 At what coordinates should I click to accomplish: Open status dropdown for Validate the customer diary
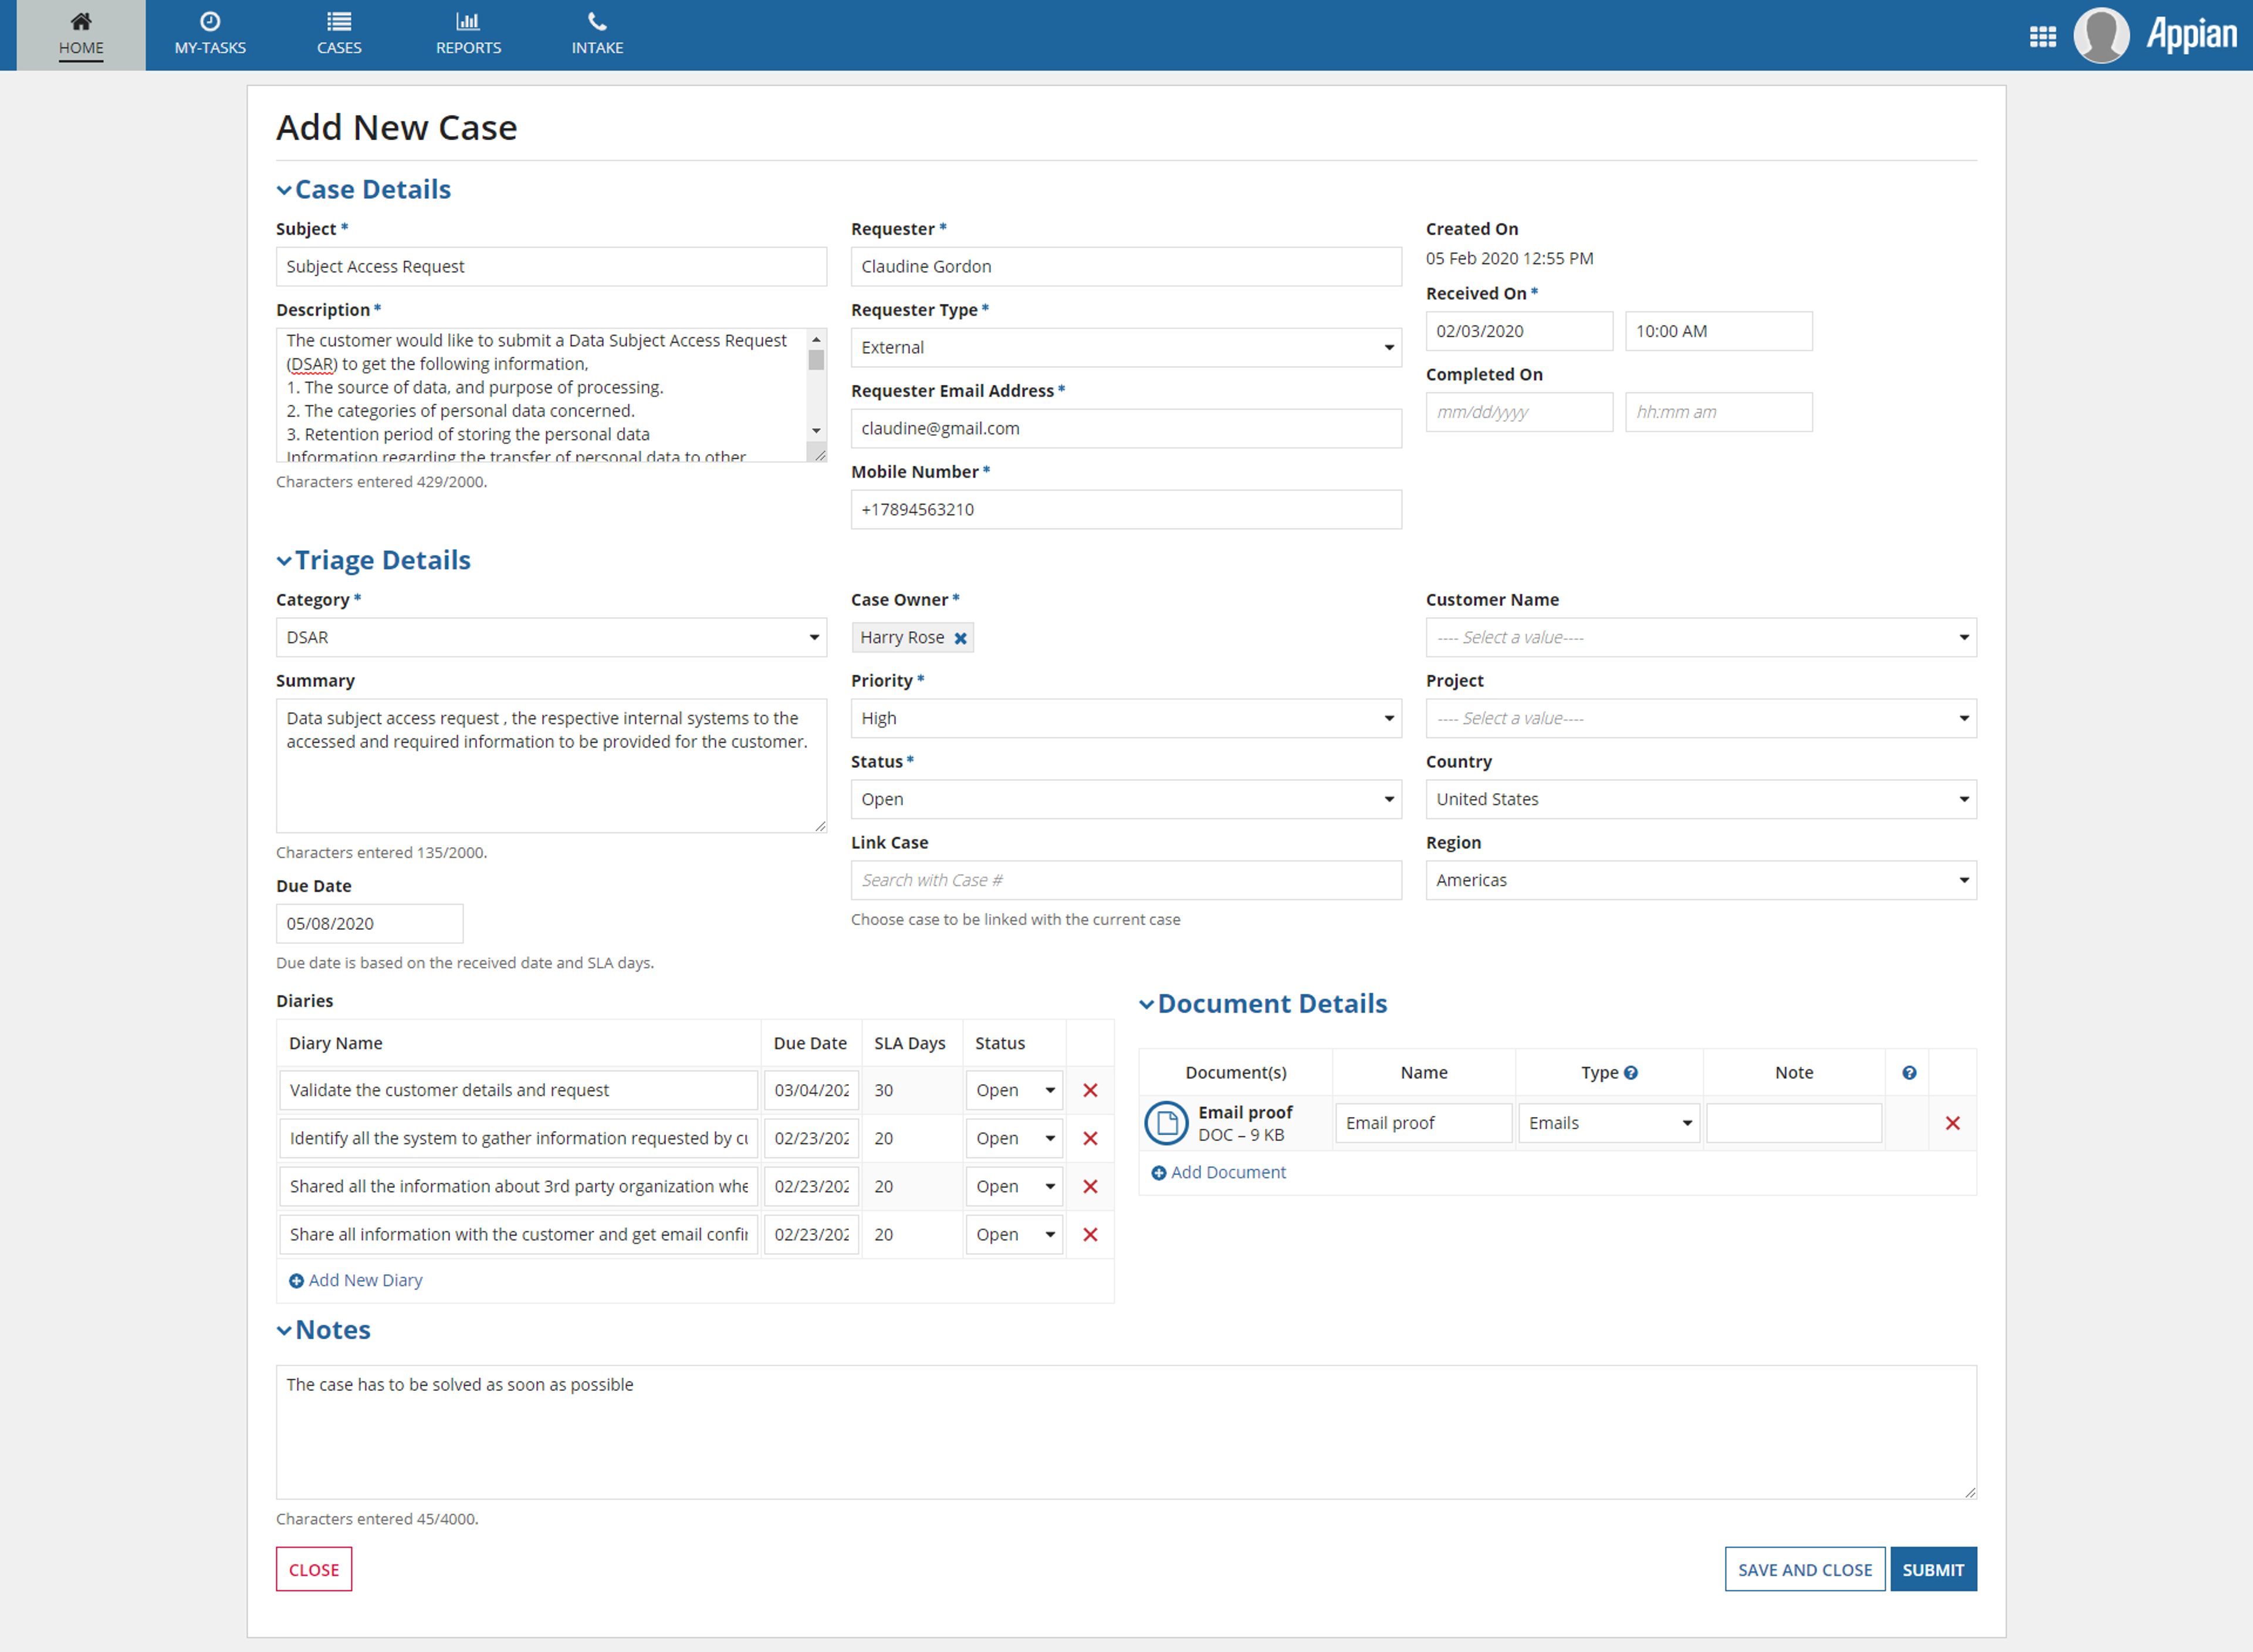click(x=1014, y=1090)
